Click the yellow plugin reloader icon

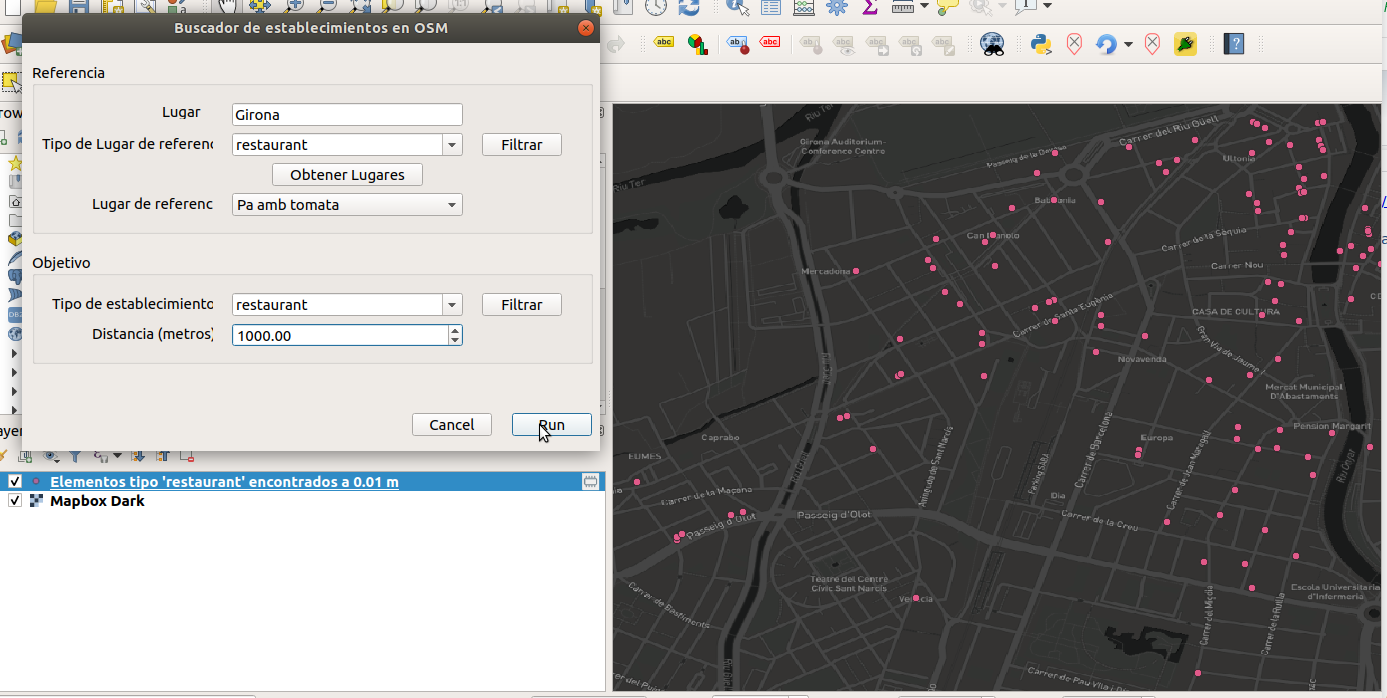click(x=1185, y=44)
